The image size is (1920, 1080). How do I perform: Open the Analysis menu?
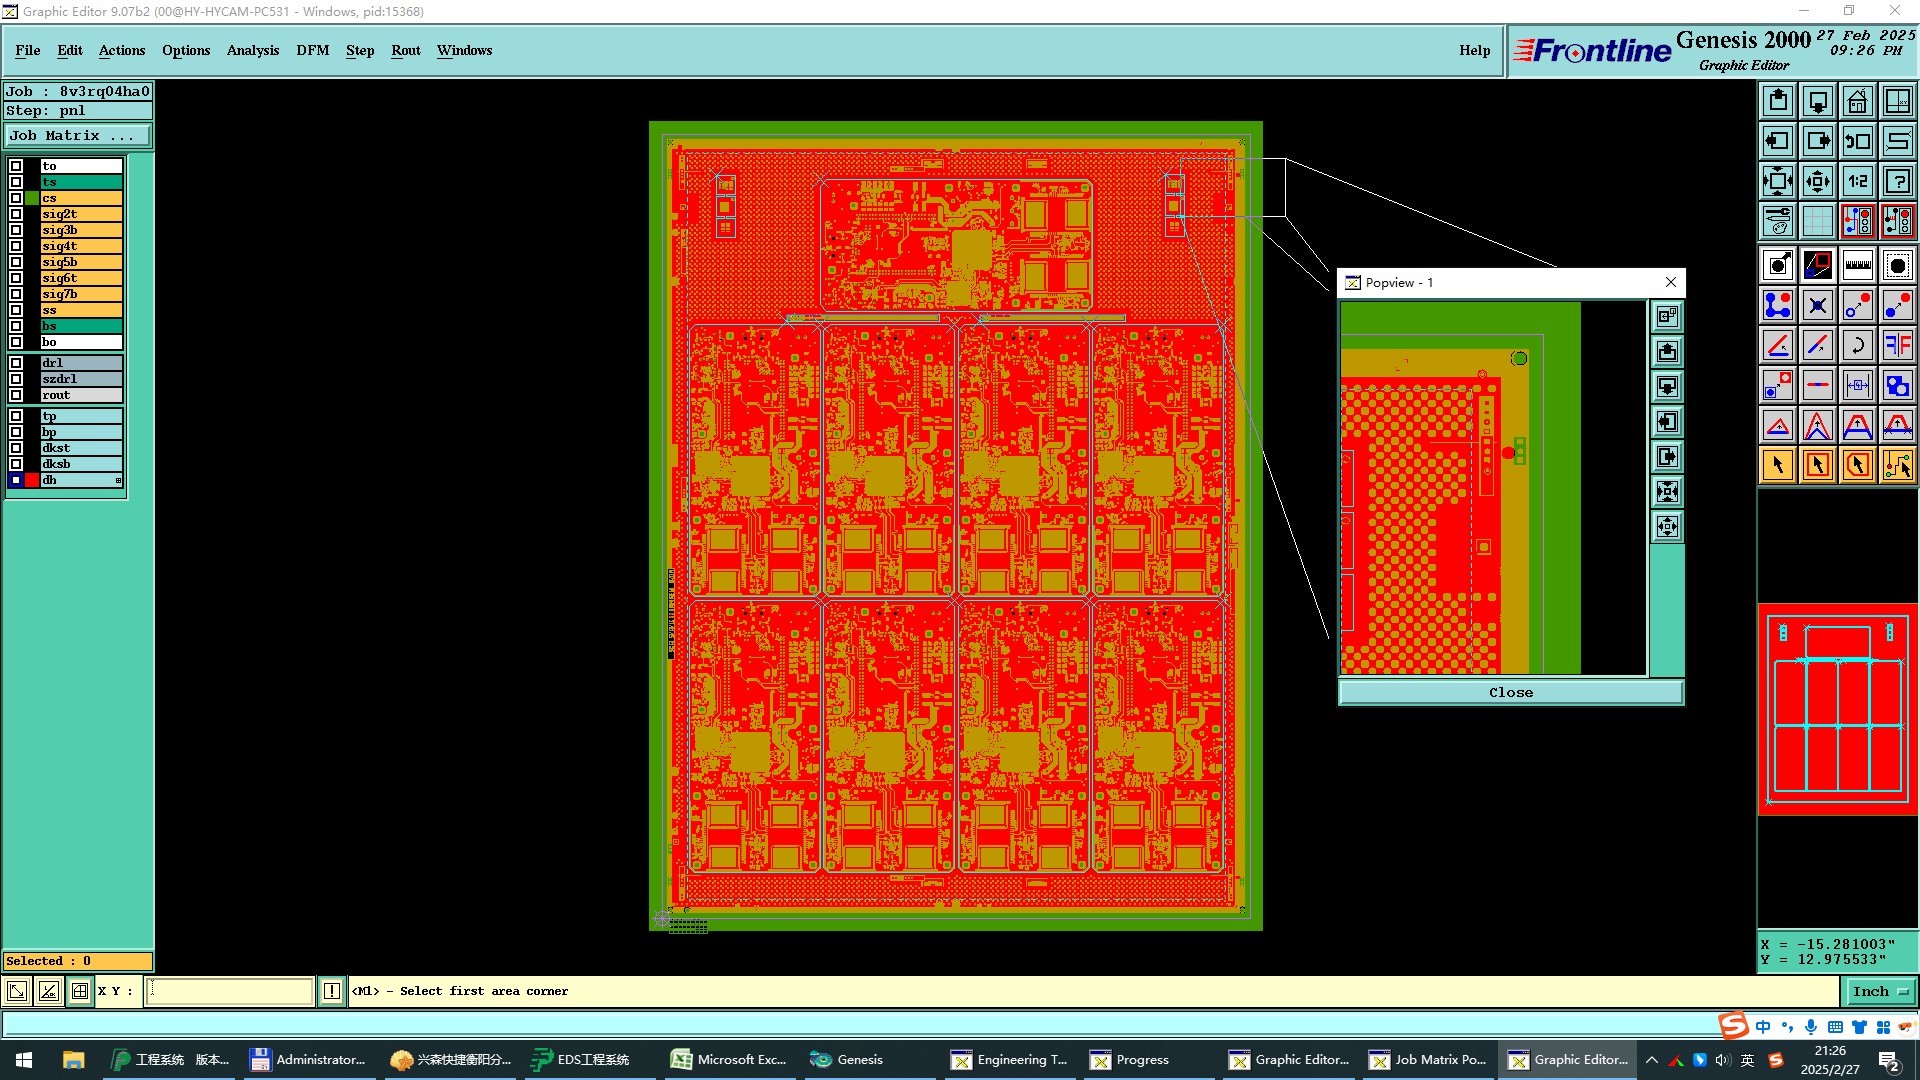[x=252, y=50]
